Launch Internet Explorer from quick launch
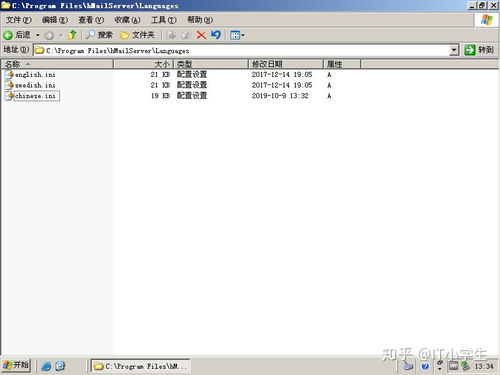The width and height of the screenshot is (500, 375). [46, 366]
